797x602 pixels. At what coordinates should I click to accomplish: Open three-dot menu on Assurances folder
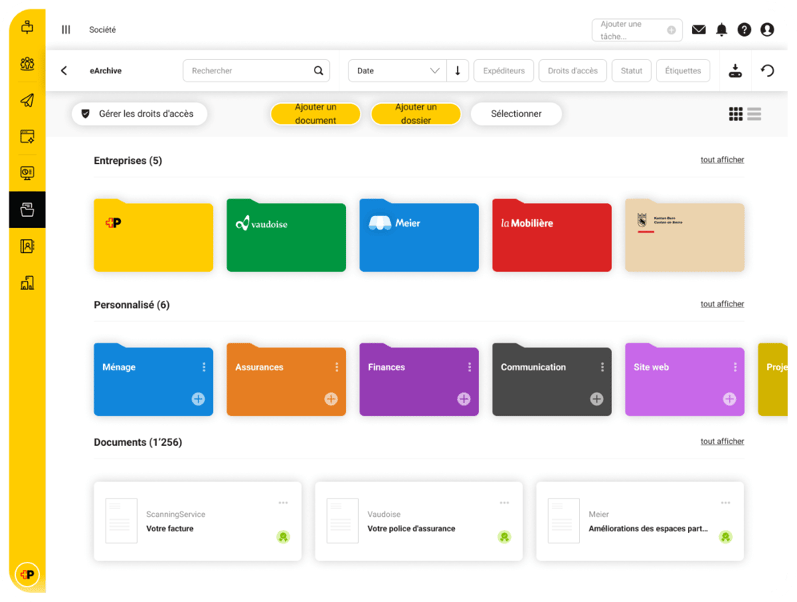tap(337, 367)
